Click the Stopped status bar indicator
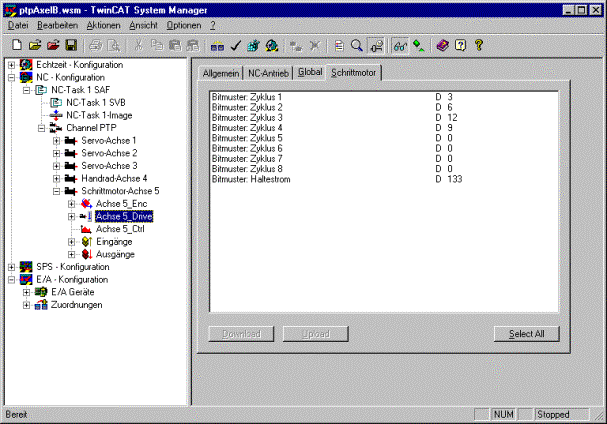The width and height of the screenshot is (607, 424). (562, 415)
